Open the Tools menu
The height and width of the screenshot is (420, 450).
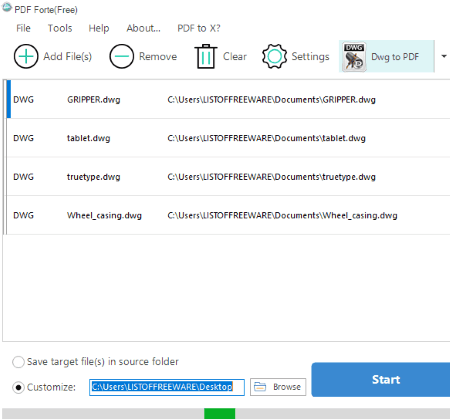point(60,28)
